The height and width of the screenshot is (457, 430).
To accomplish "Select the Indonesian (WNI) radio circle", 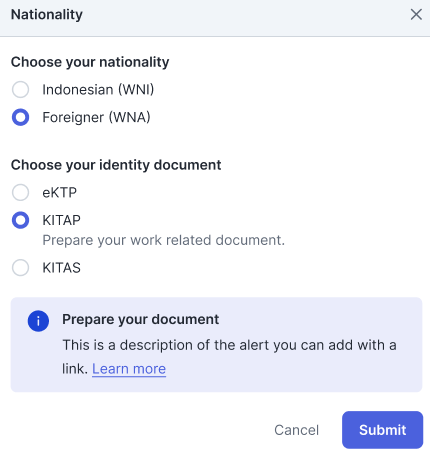I will point(20,90).
